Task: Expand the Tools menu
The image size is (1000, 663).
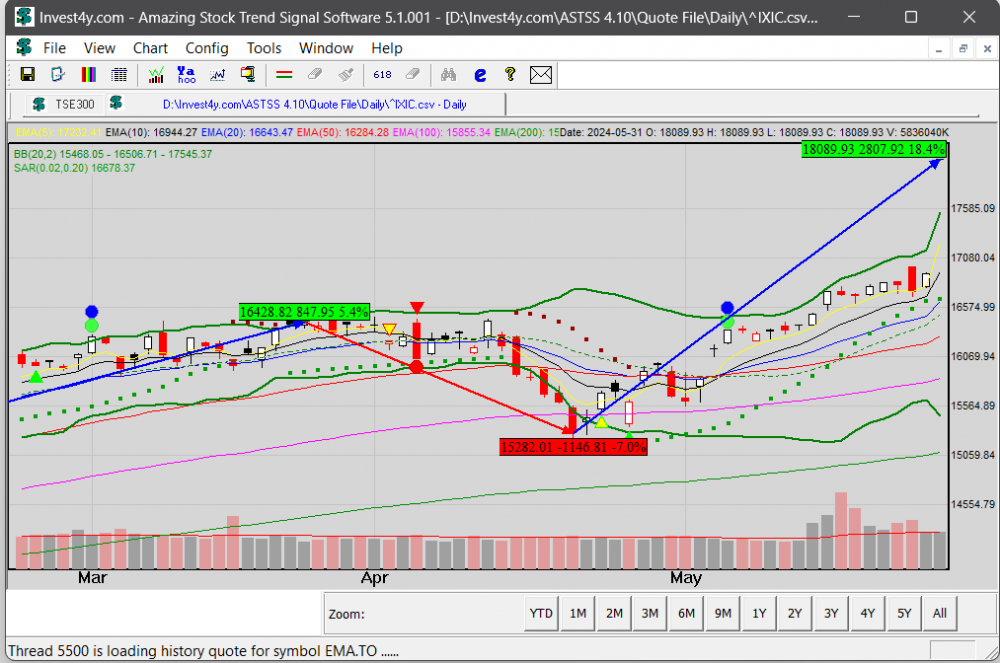Action: [x=264, y=48]
